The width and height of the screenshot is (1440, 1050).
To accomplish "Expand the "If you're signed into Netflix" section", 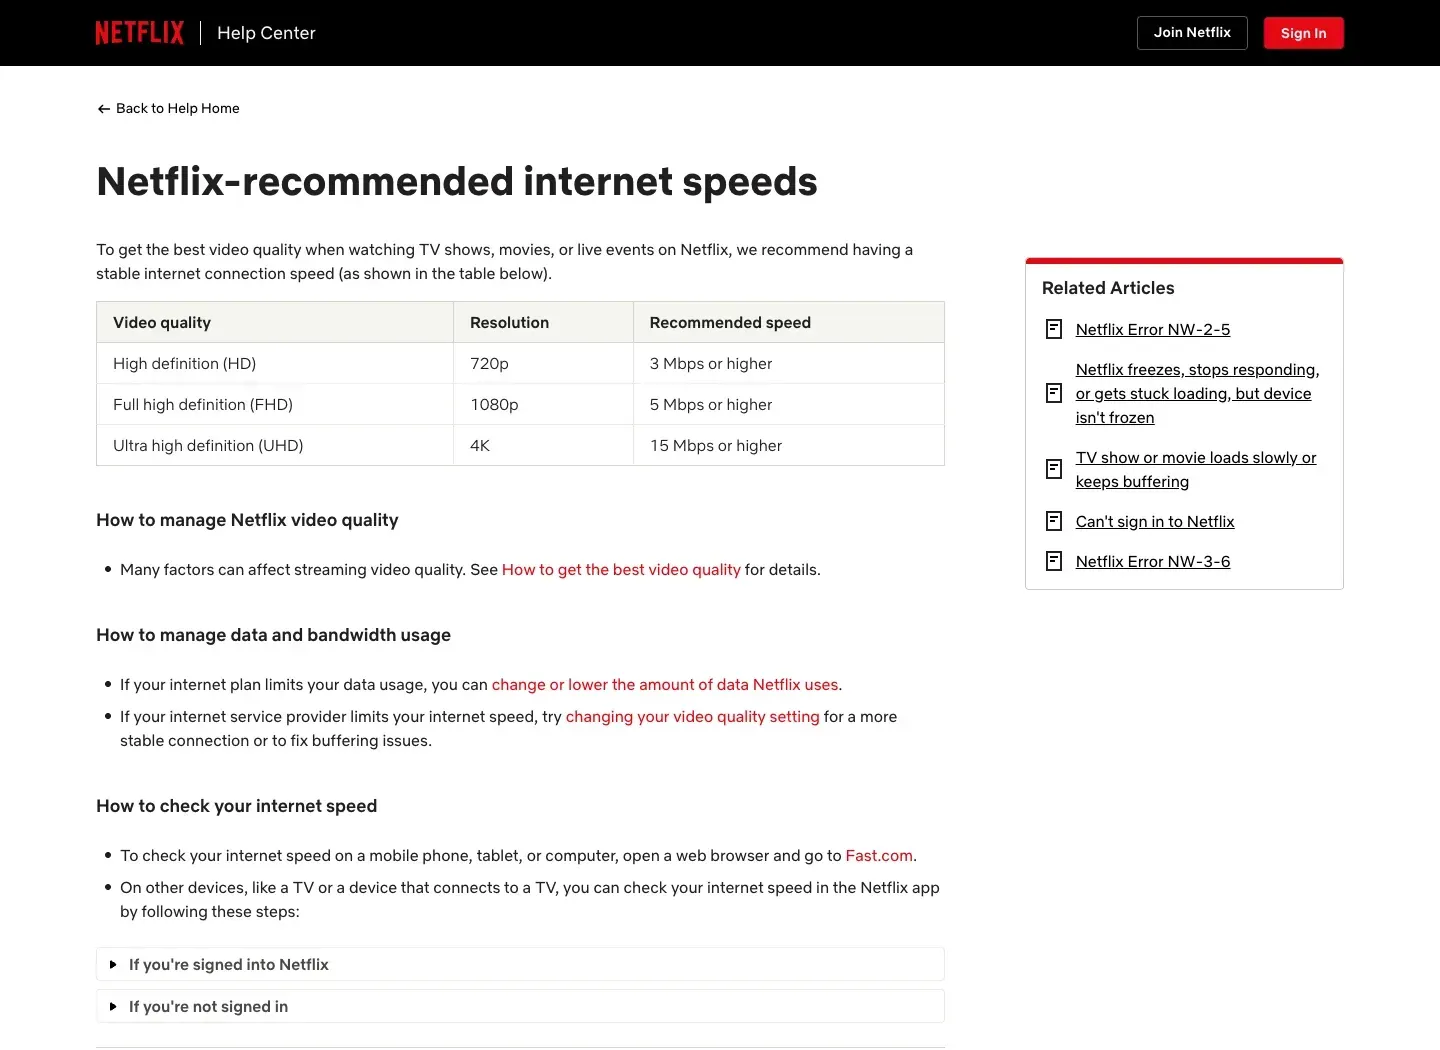I will (520, 964).
